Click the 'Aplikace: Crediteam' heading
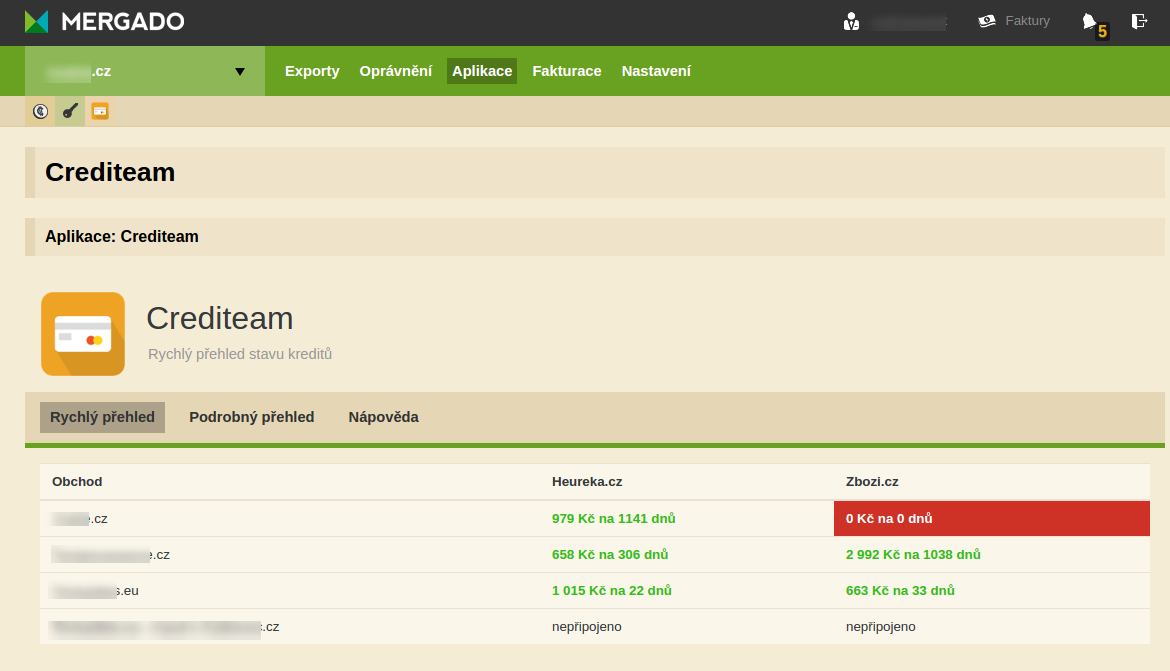This screenshot has width=1170, height=671. tap(122, 237)
